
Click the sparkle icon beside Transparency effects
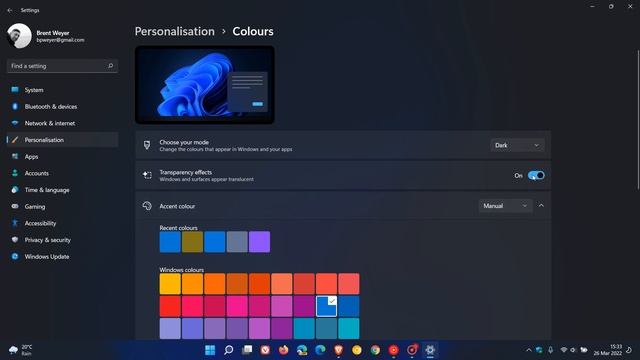pos(147,175)
